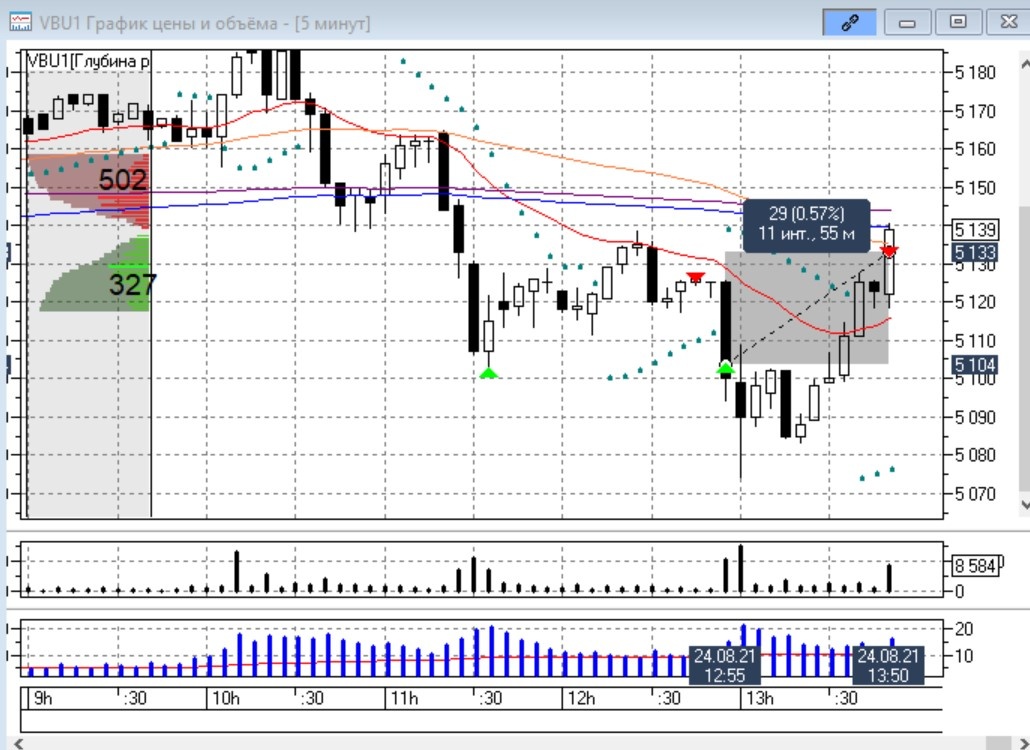Click the 5 090 price axis label

click(975, 417)
